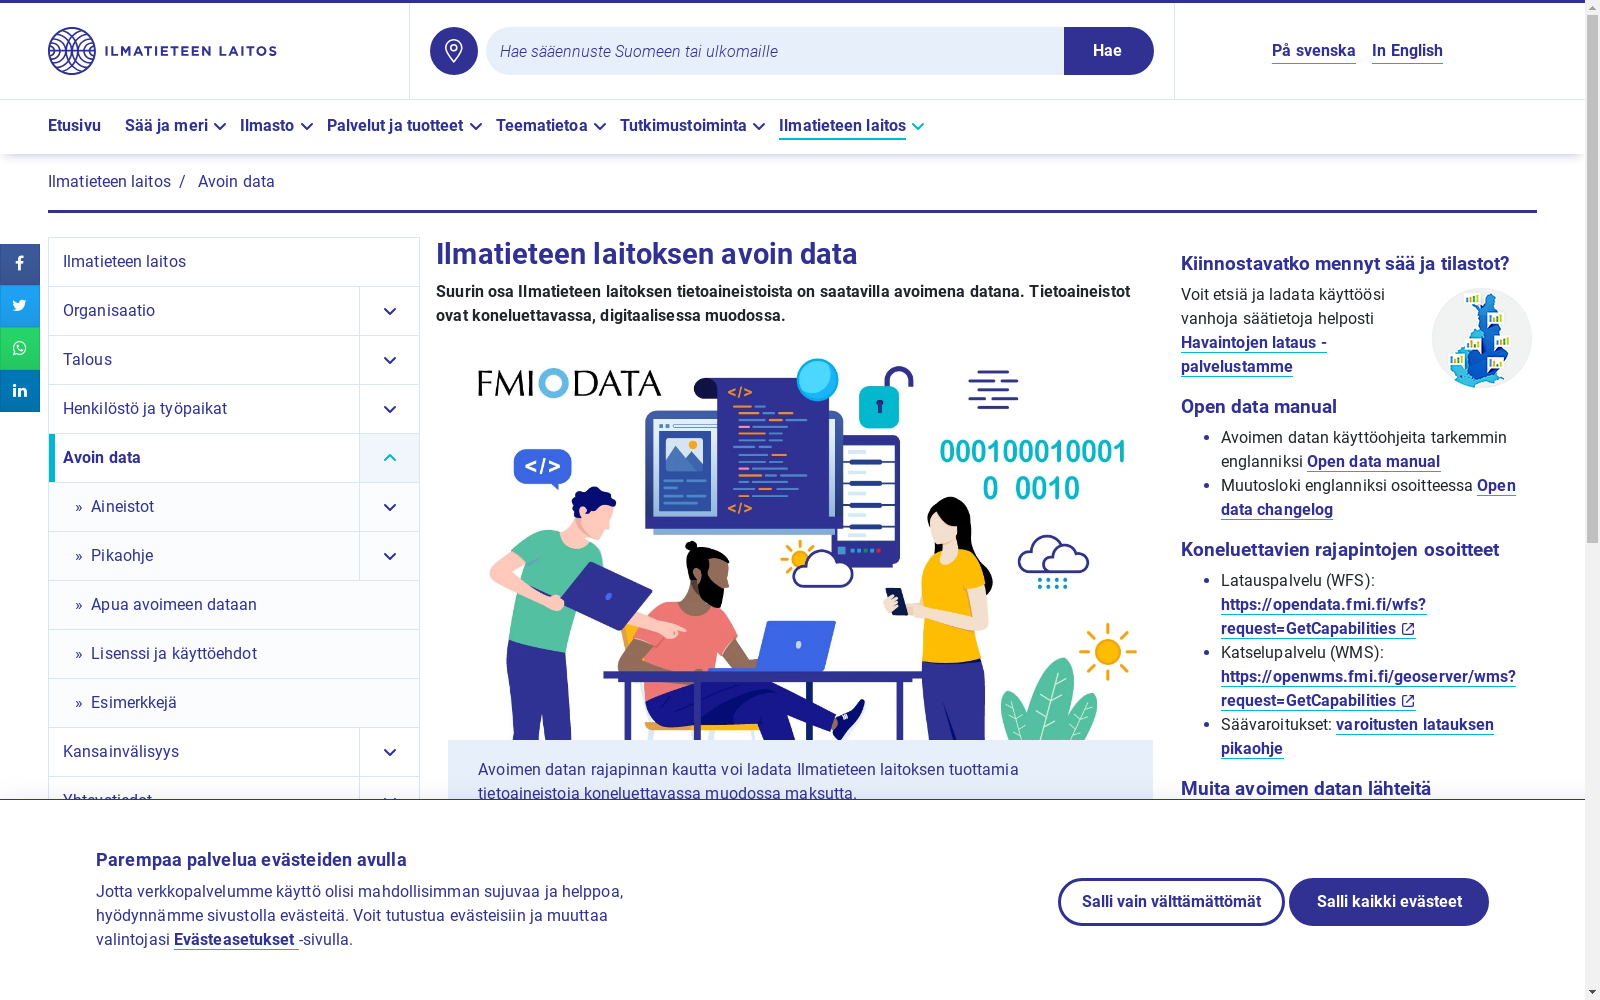Viewport: 1600px width, 1000px height.
Task: Click the scrollbar up arrow
Action: click(x=1592, y=7)
